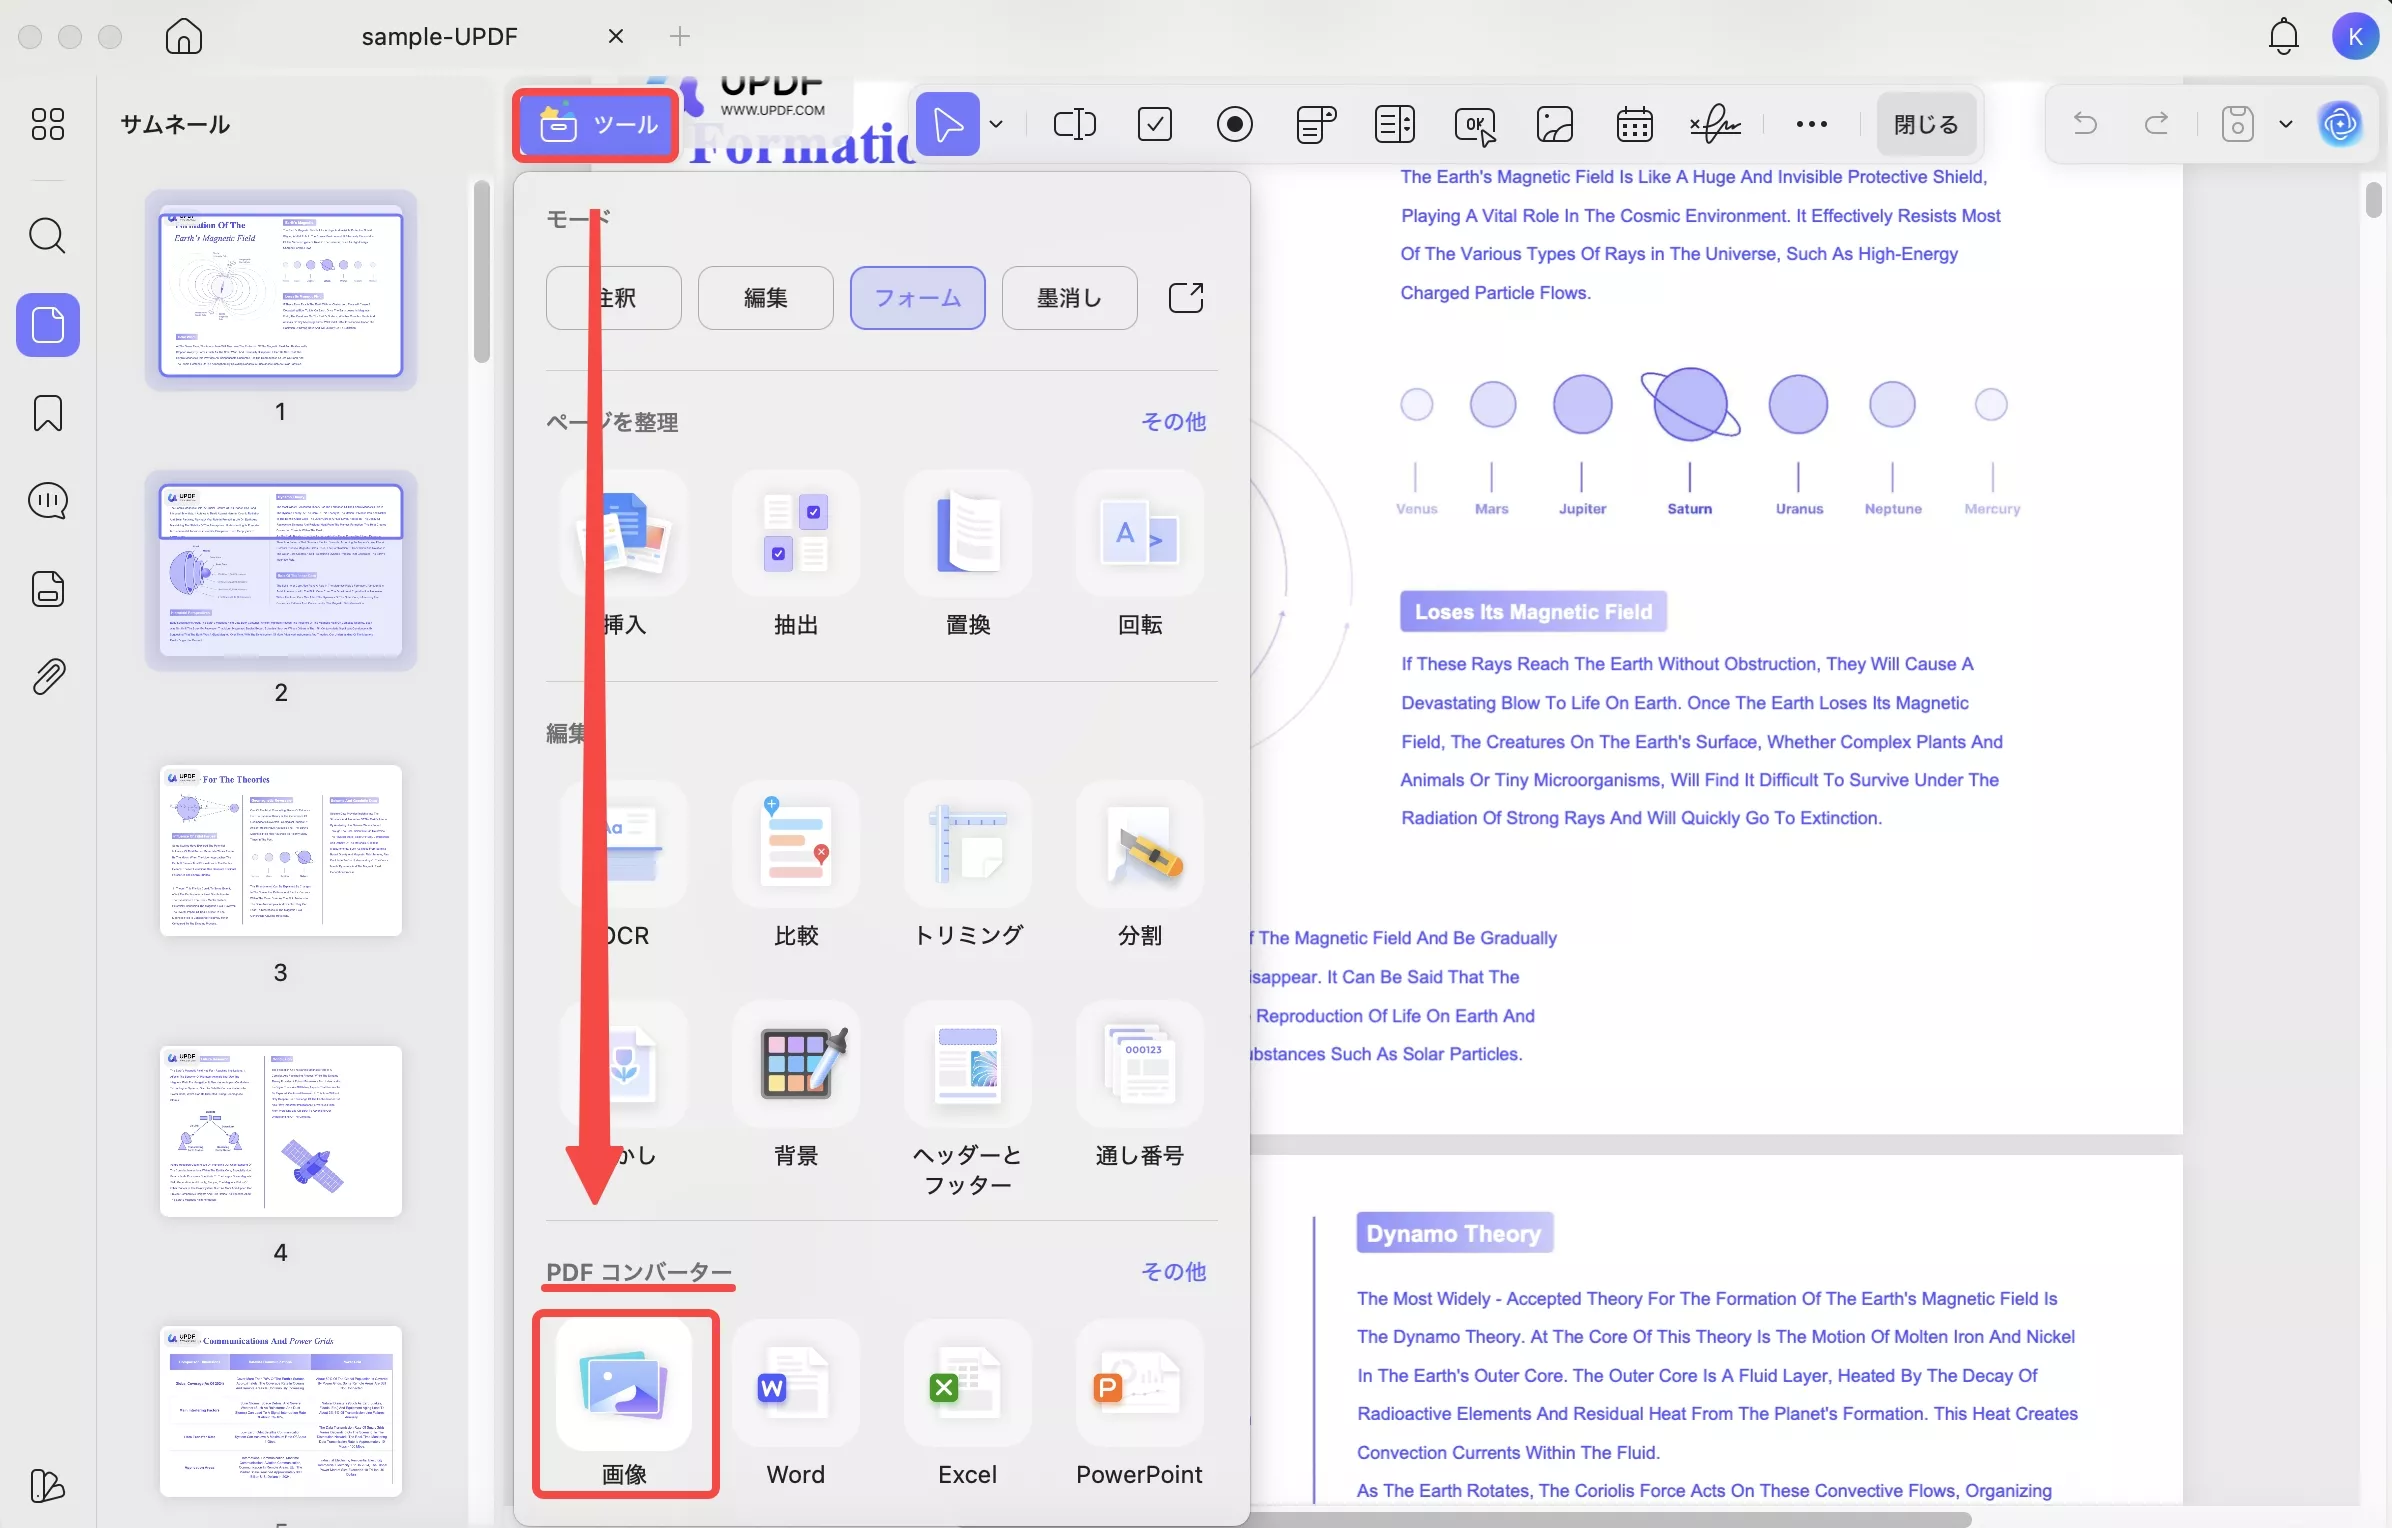The image size is (2392, 1528).
Task: Open save options dropdown arrow
Action: coord(2286,124)
